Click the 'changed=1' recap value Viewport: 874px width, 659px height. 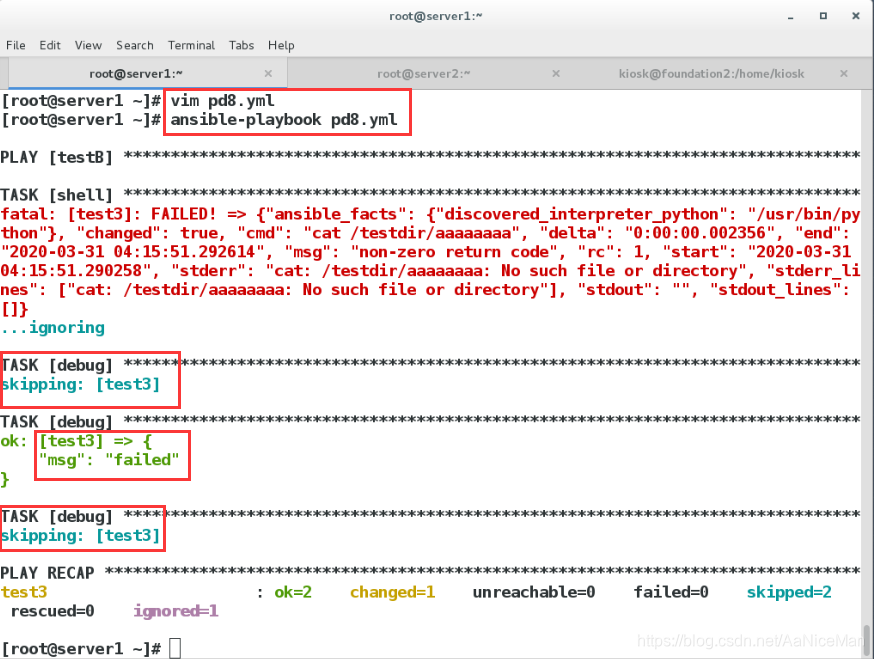pyautogui.click(x=392, y=592)
